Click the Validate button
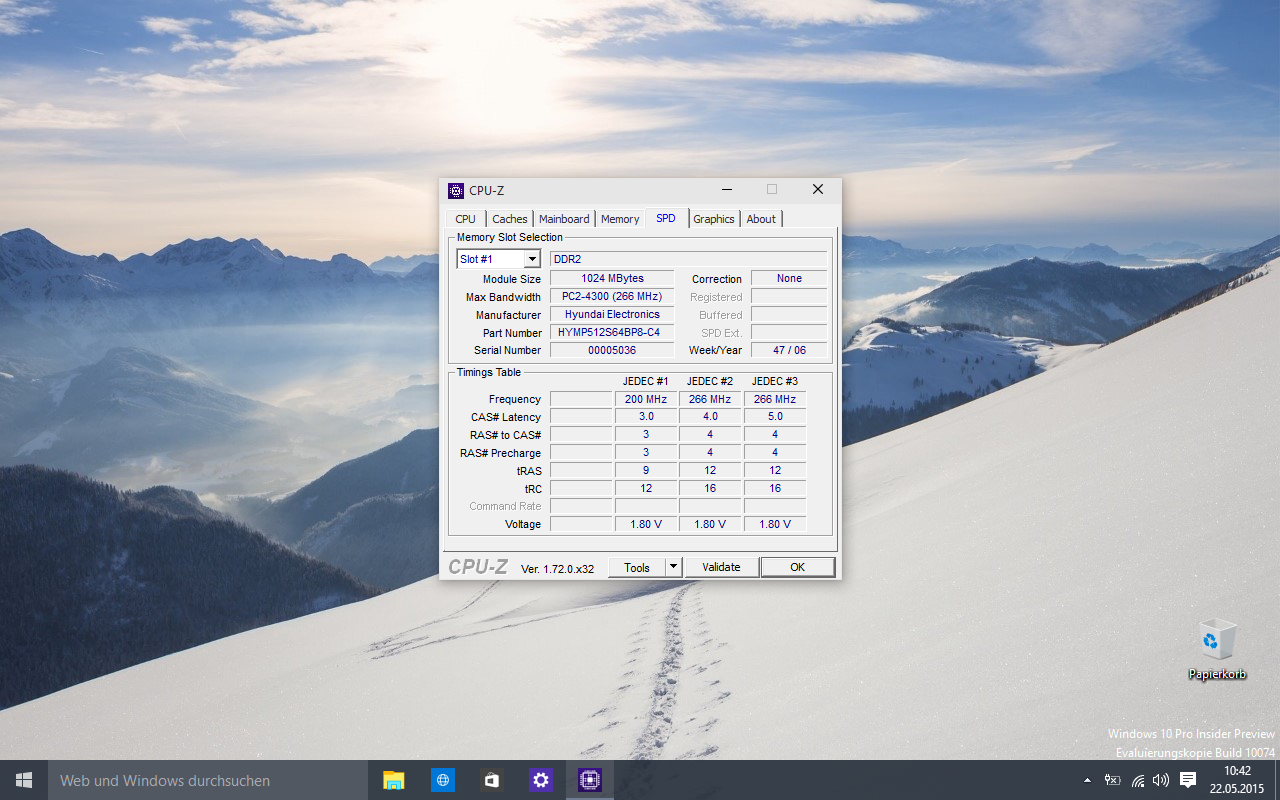 721,567
